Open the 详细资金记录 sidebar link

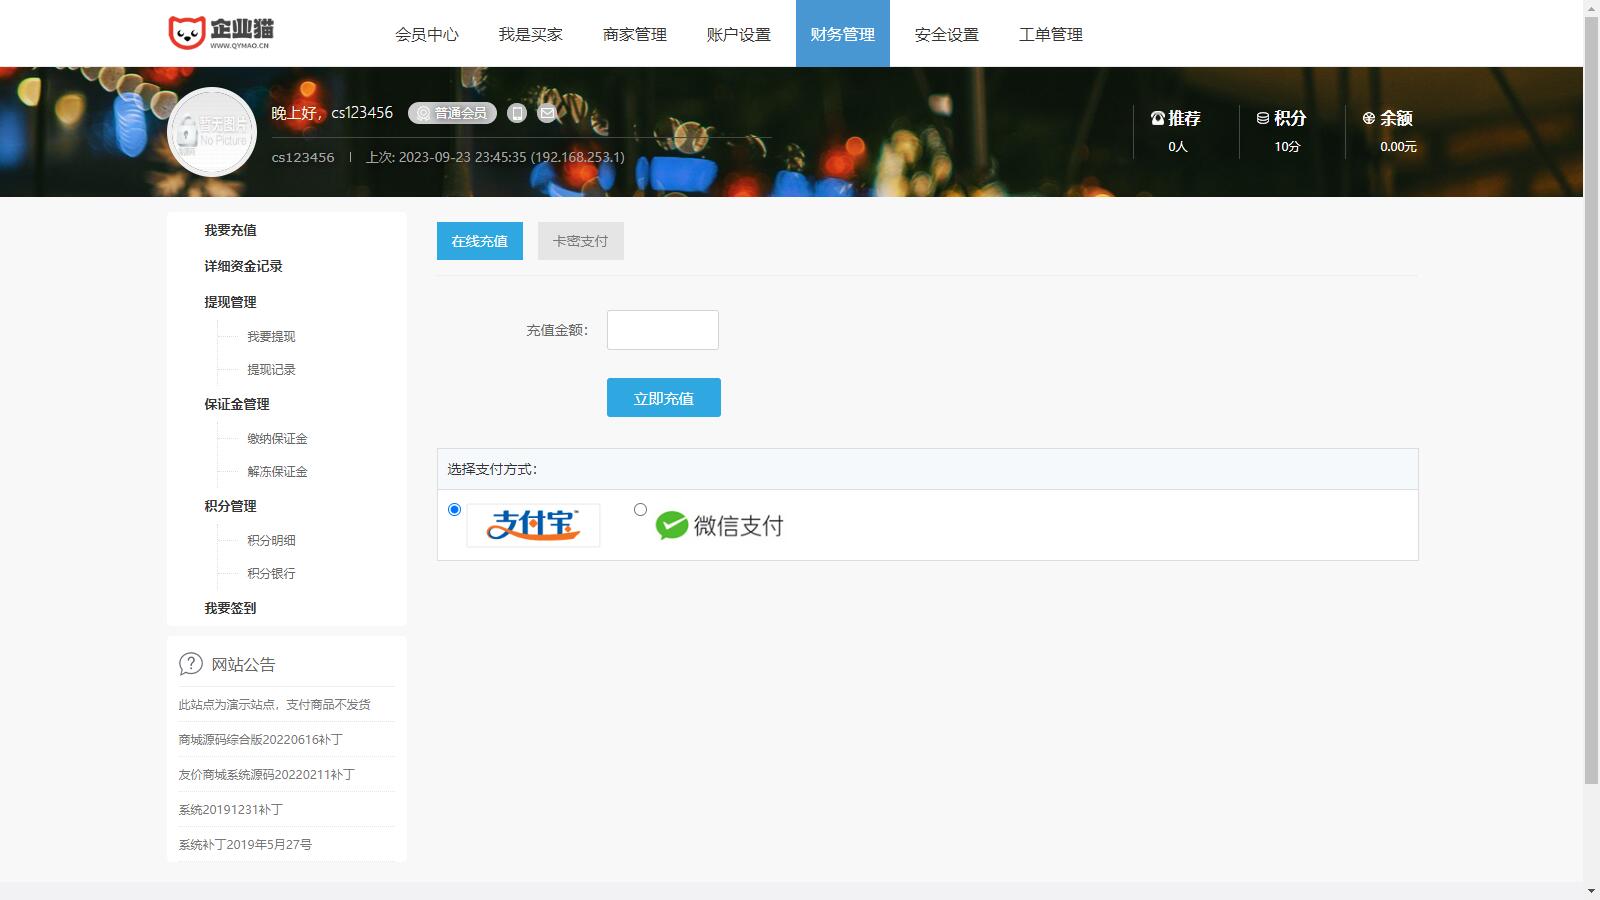[x=243, y=266]
